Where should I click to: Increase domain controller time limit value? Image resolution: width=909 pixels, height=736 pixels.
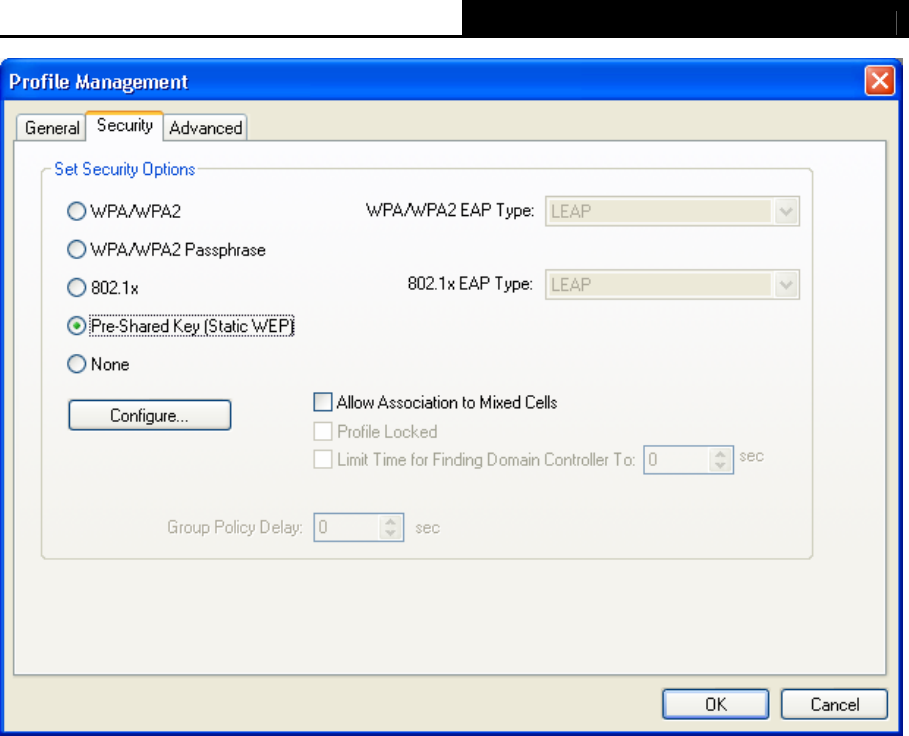(x=721, y=454)
